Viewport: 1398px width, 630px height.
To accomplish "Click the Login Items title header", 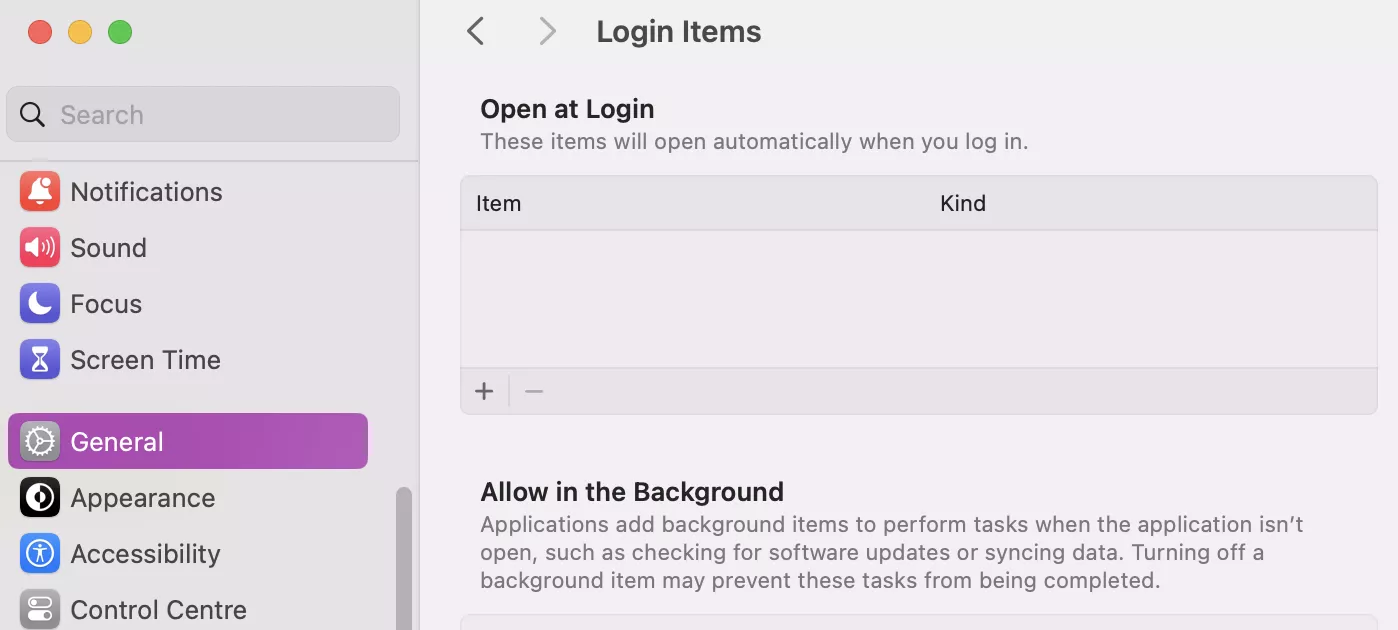I will 678,31.
